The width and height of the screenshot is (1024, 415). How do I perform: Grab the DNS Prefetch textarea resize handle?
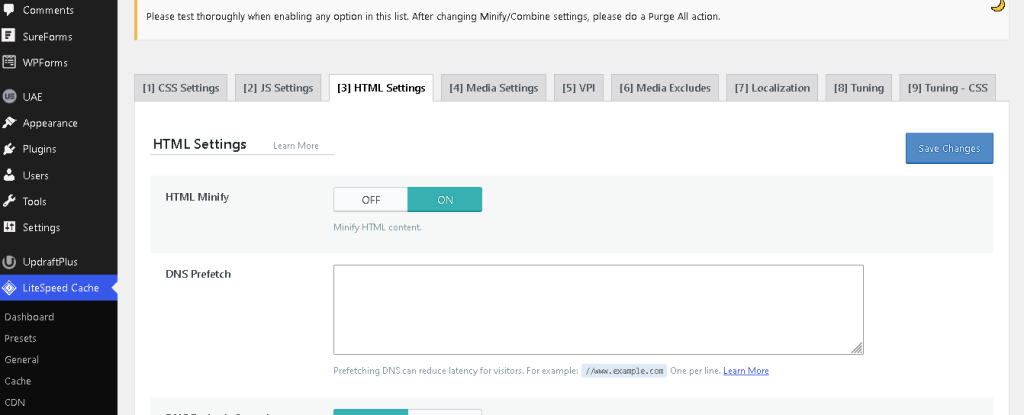tap(857, 348)
